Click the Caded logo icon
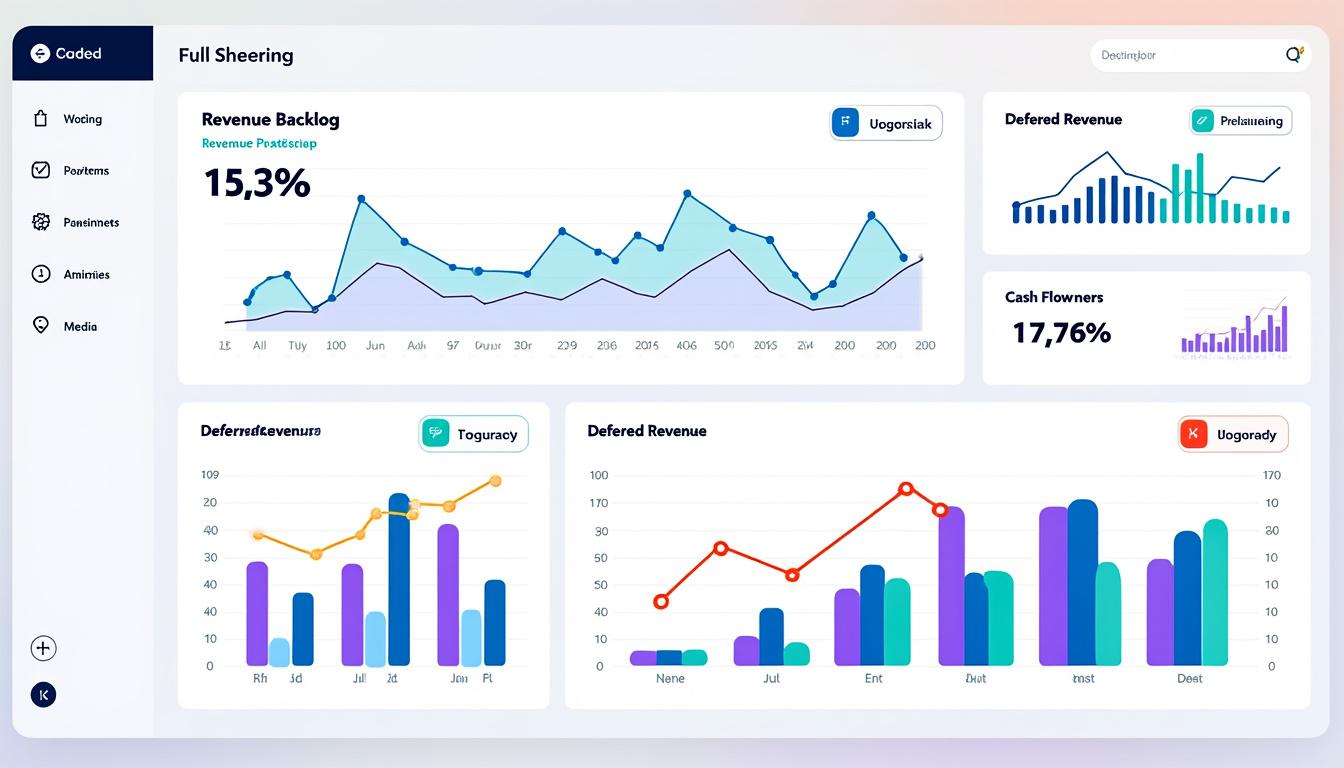This screenshot has width=1344, height=768. tap(40, 54)
